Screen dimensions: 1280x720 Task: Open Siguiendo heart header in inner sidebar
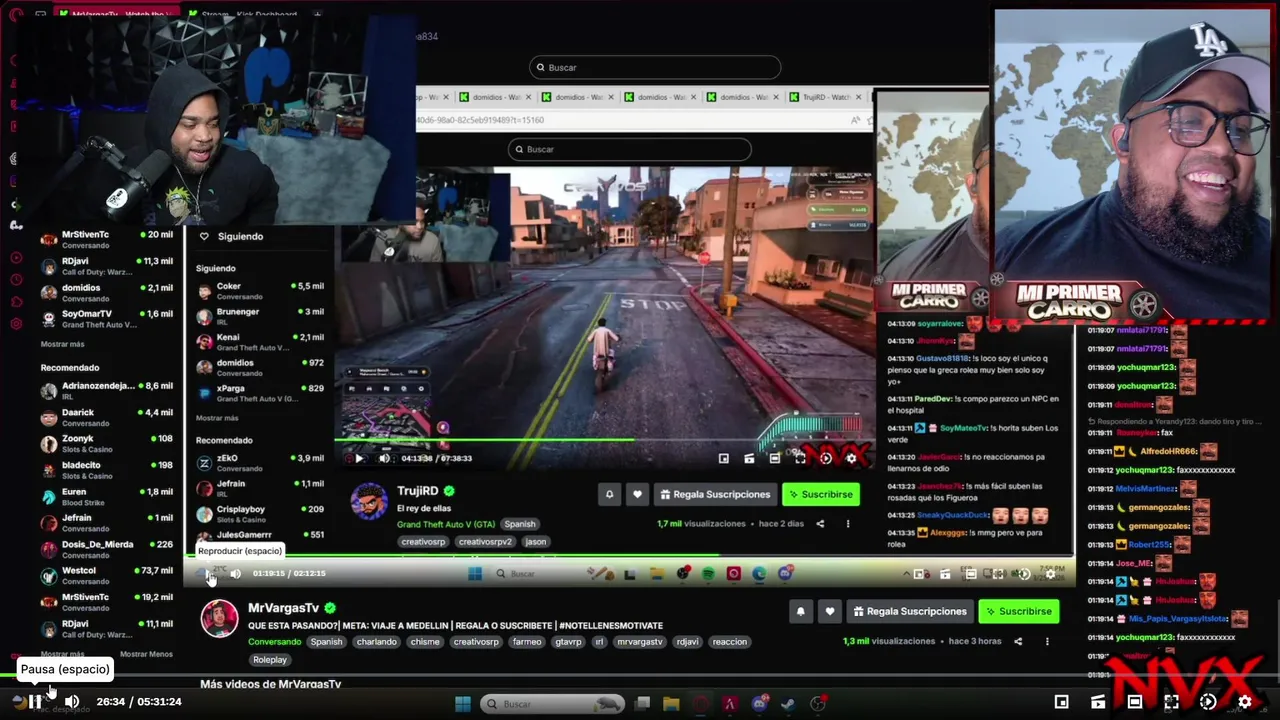point(232,236)
